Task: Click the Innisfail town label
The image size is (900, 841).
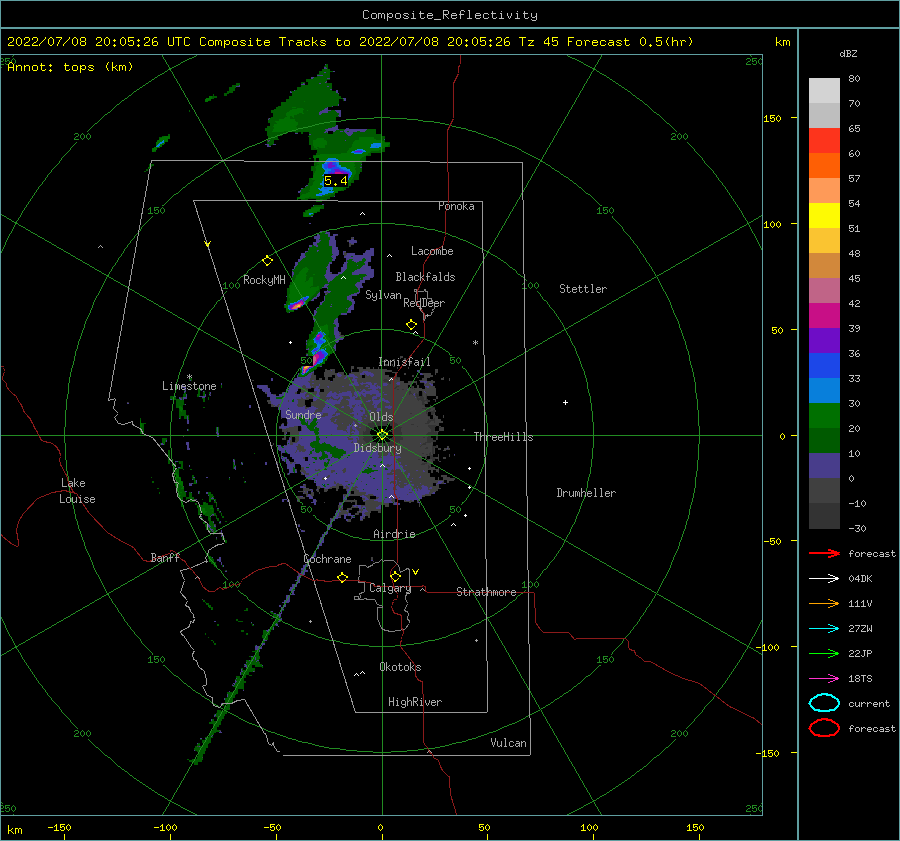Action: point(404,362)
